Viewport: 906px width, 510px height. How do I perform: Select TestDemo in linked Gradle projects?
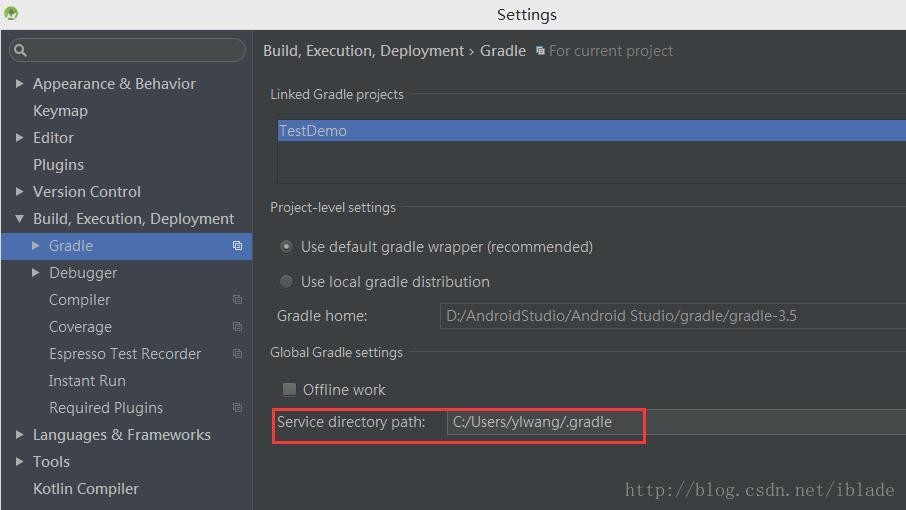pos(313,131)
